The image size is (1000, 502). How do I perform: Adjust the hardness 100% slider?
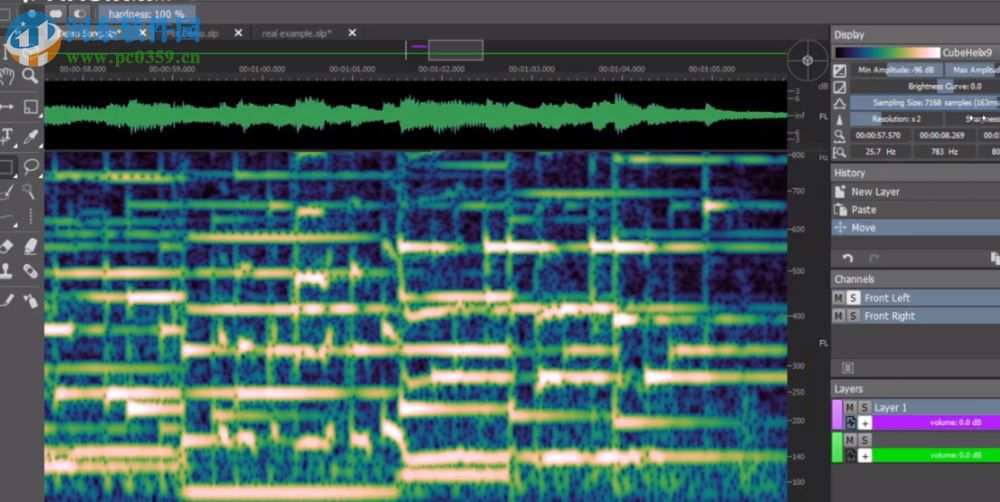(147, 13)
